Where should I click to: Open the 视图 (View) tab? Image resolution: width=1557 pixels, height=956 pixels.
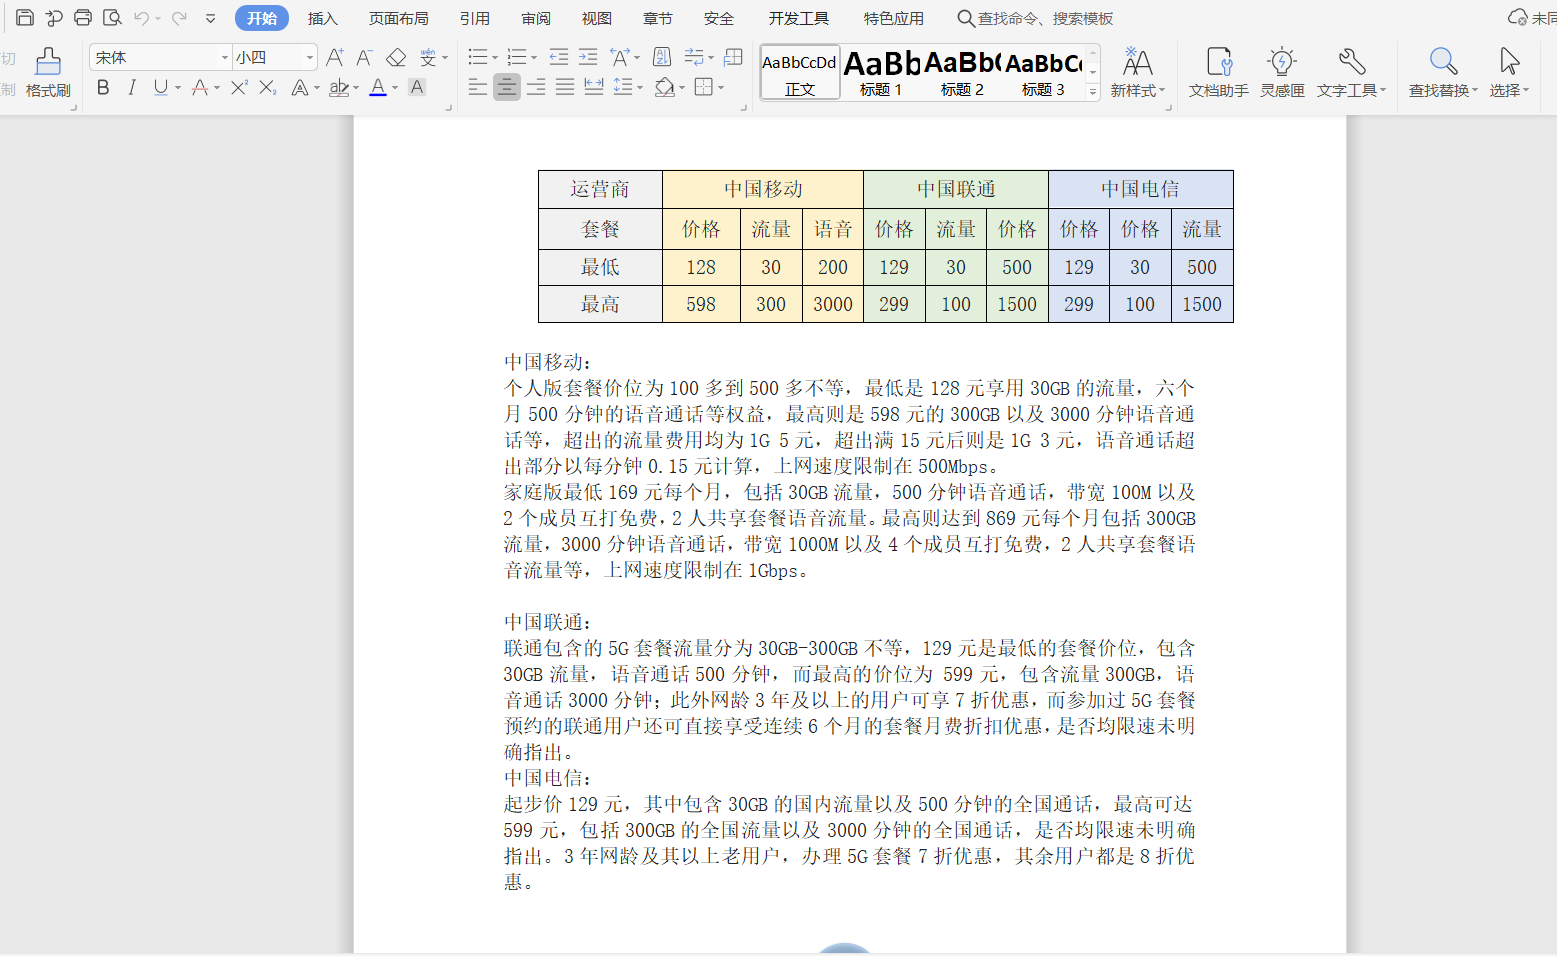click(597, 18)
